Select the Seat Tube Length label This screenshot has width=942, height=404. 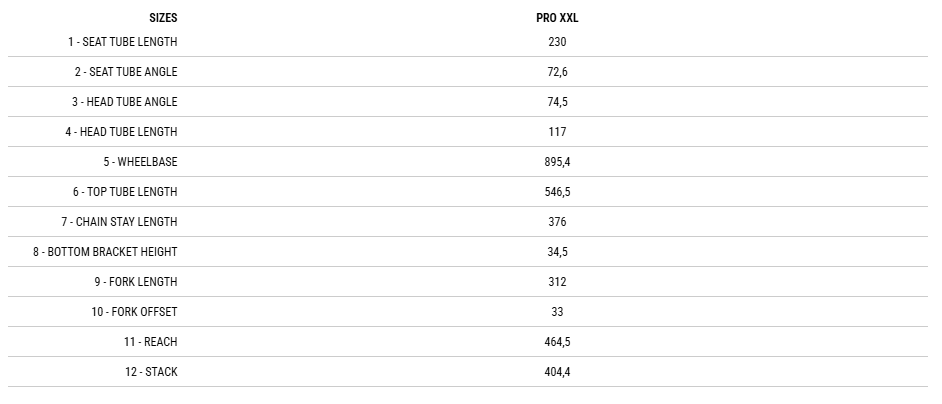[x=122, y=42]
